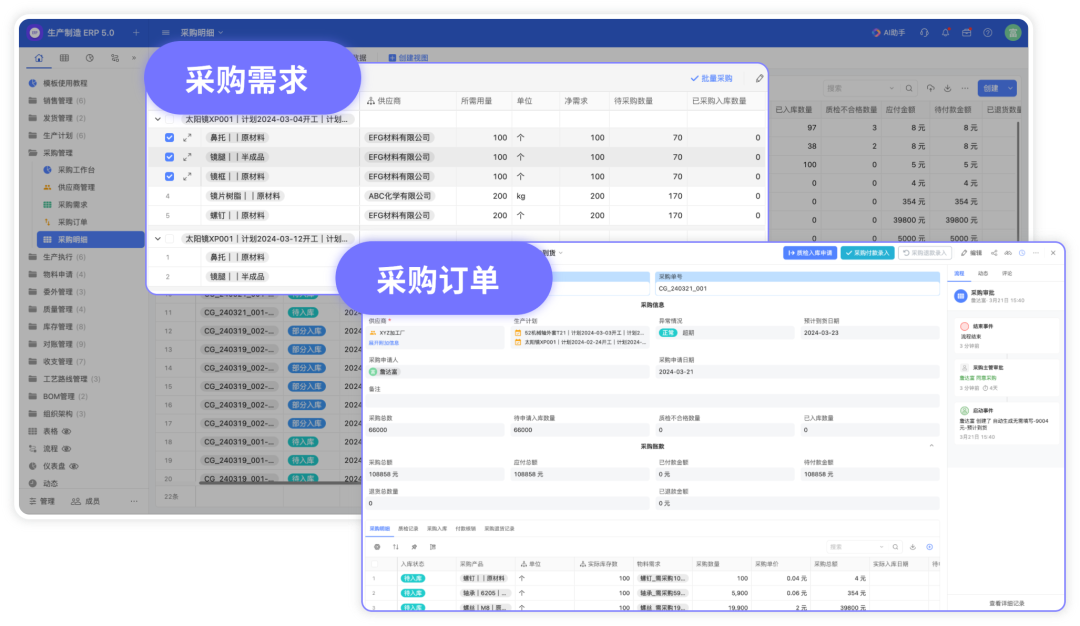This screenshot has height=626, width=1080.
Task: Click the 批量采购 button
Action: (x=712, y=79)
